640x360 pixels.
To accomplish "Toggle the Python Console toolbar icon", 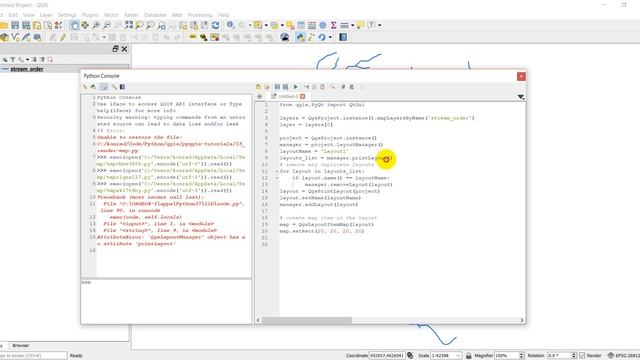I will pos(300,38).
